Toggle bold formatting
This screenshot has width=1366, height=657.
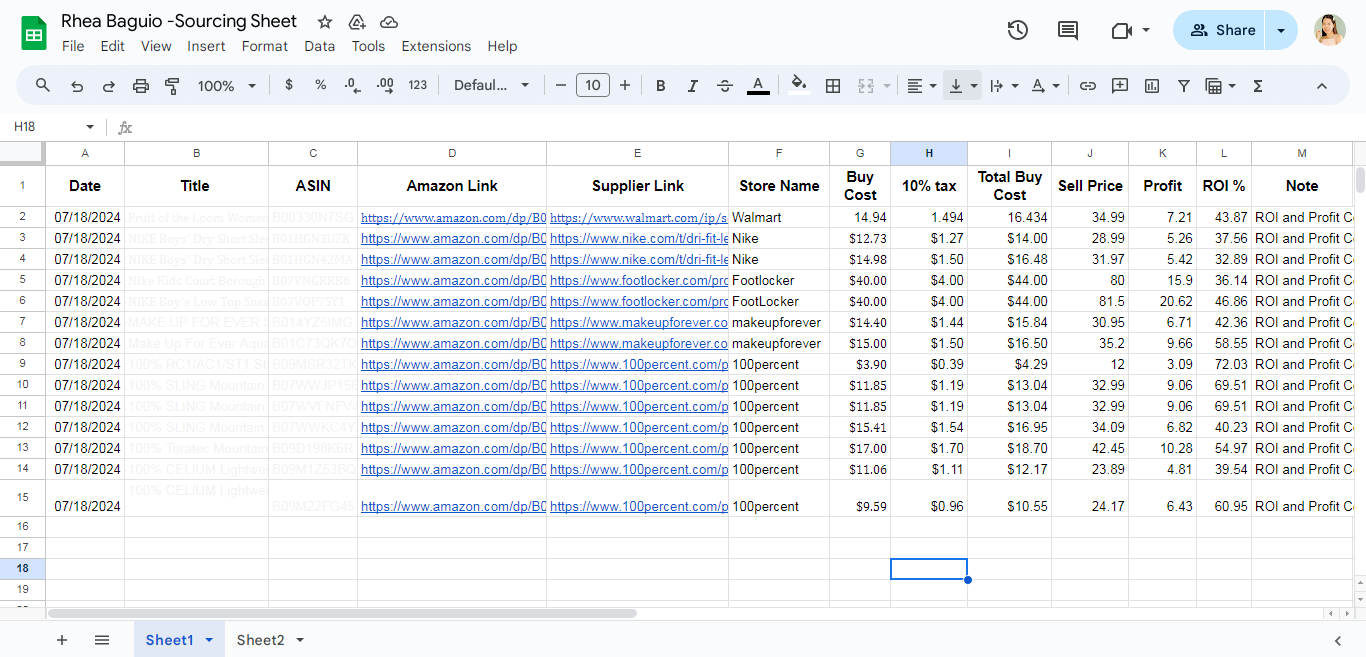(660, 86)
